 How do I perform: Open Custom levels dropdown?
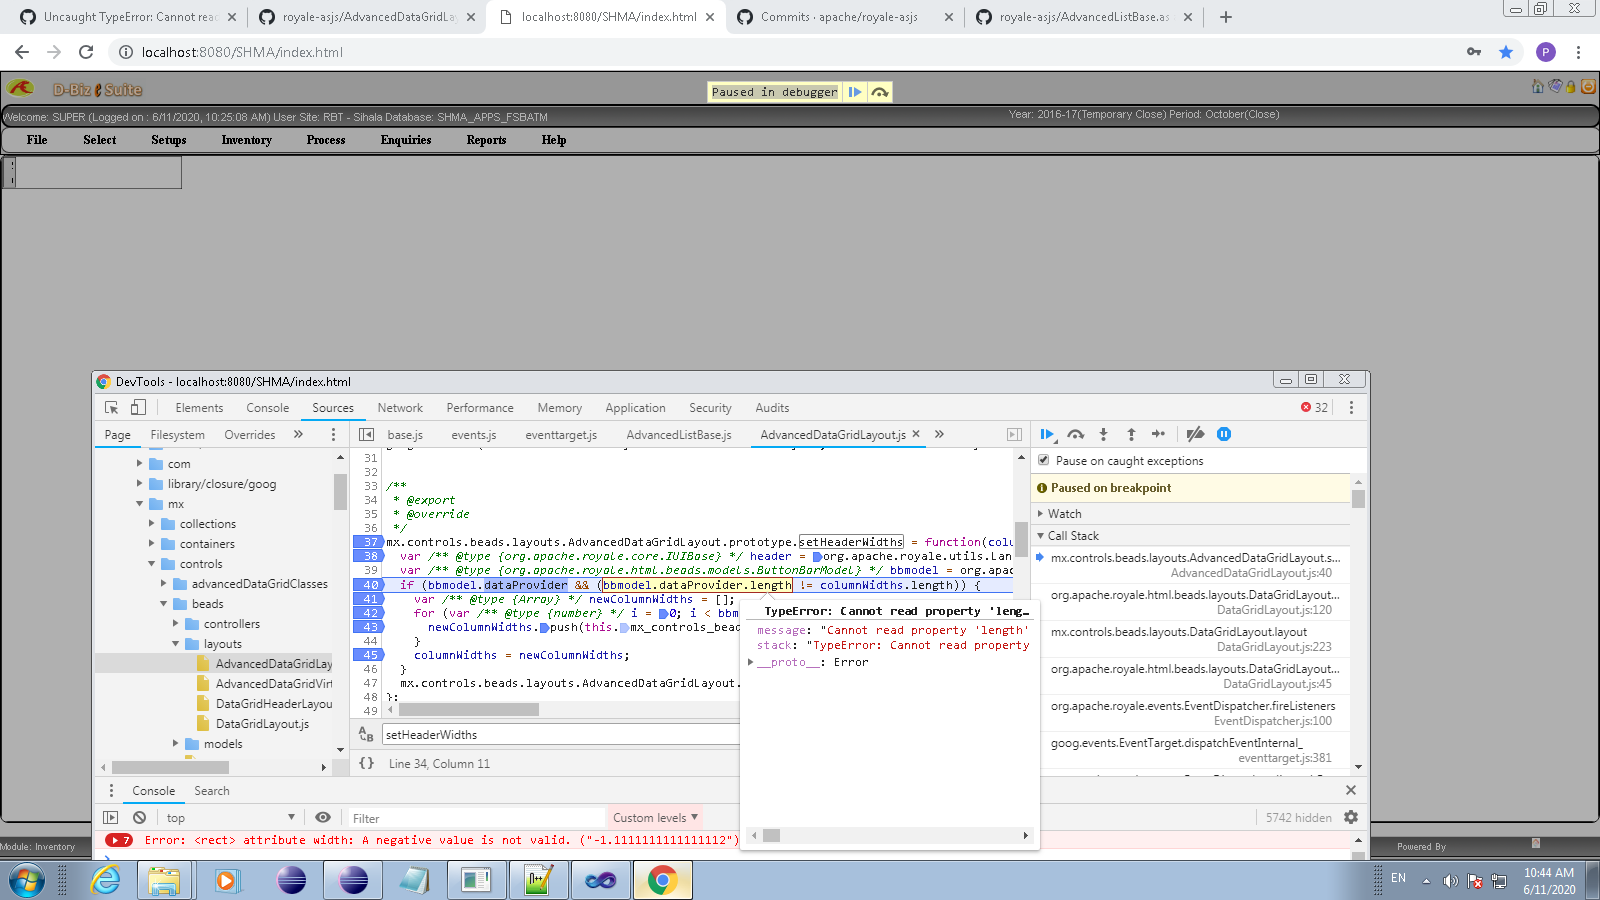(x=656, y=818)
